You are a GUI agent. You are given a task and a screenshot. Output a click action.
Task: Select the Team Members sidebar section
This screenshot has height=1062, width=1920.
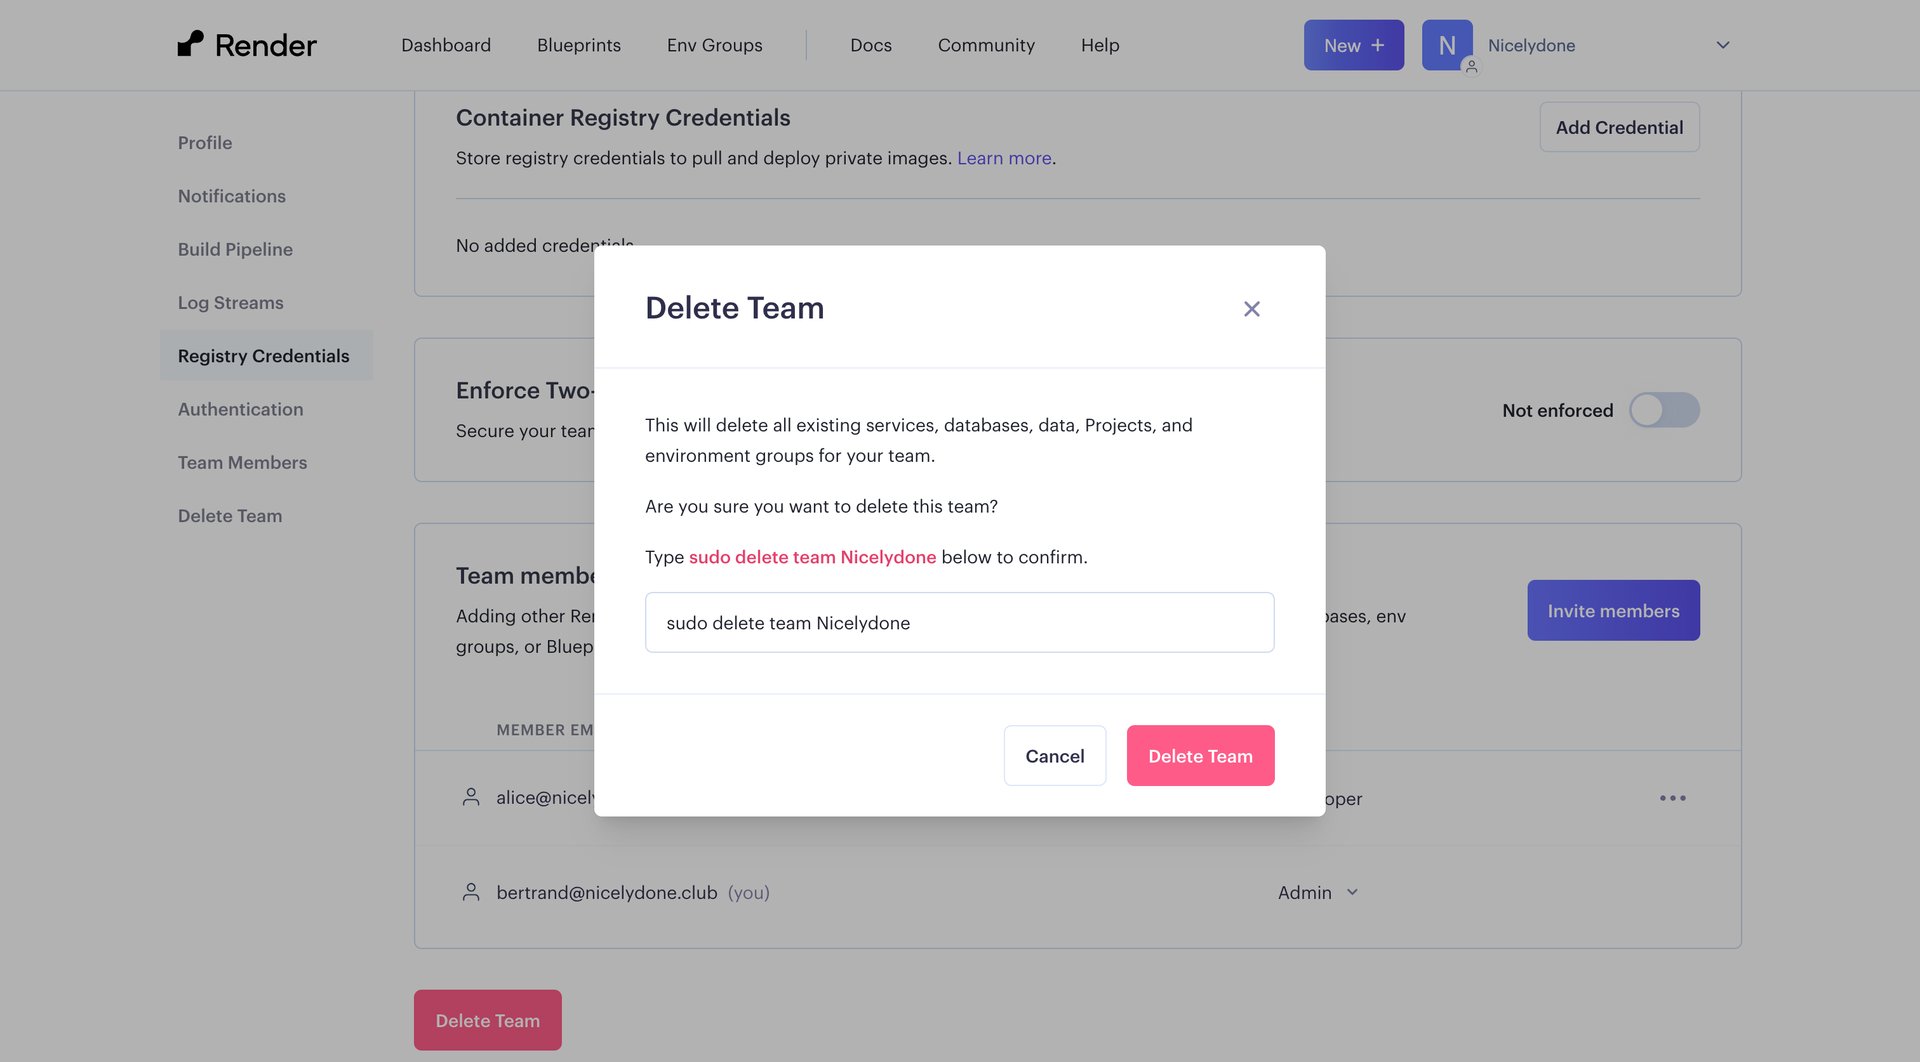[x=241, y=462]
